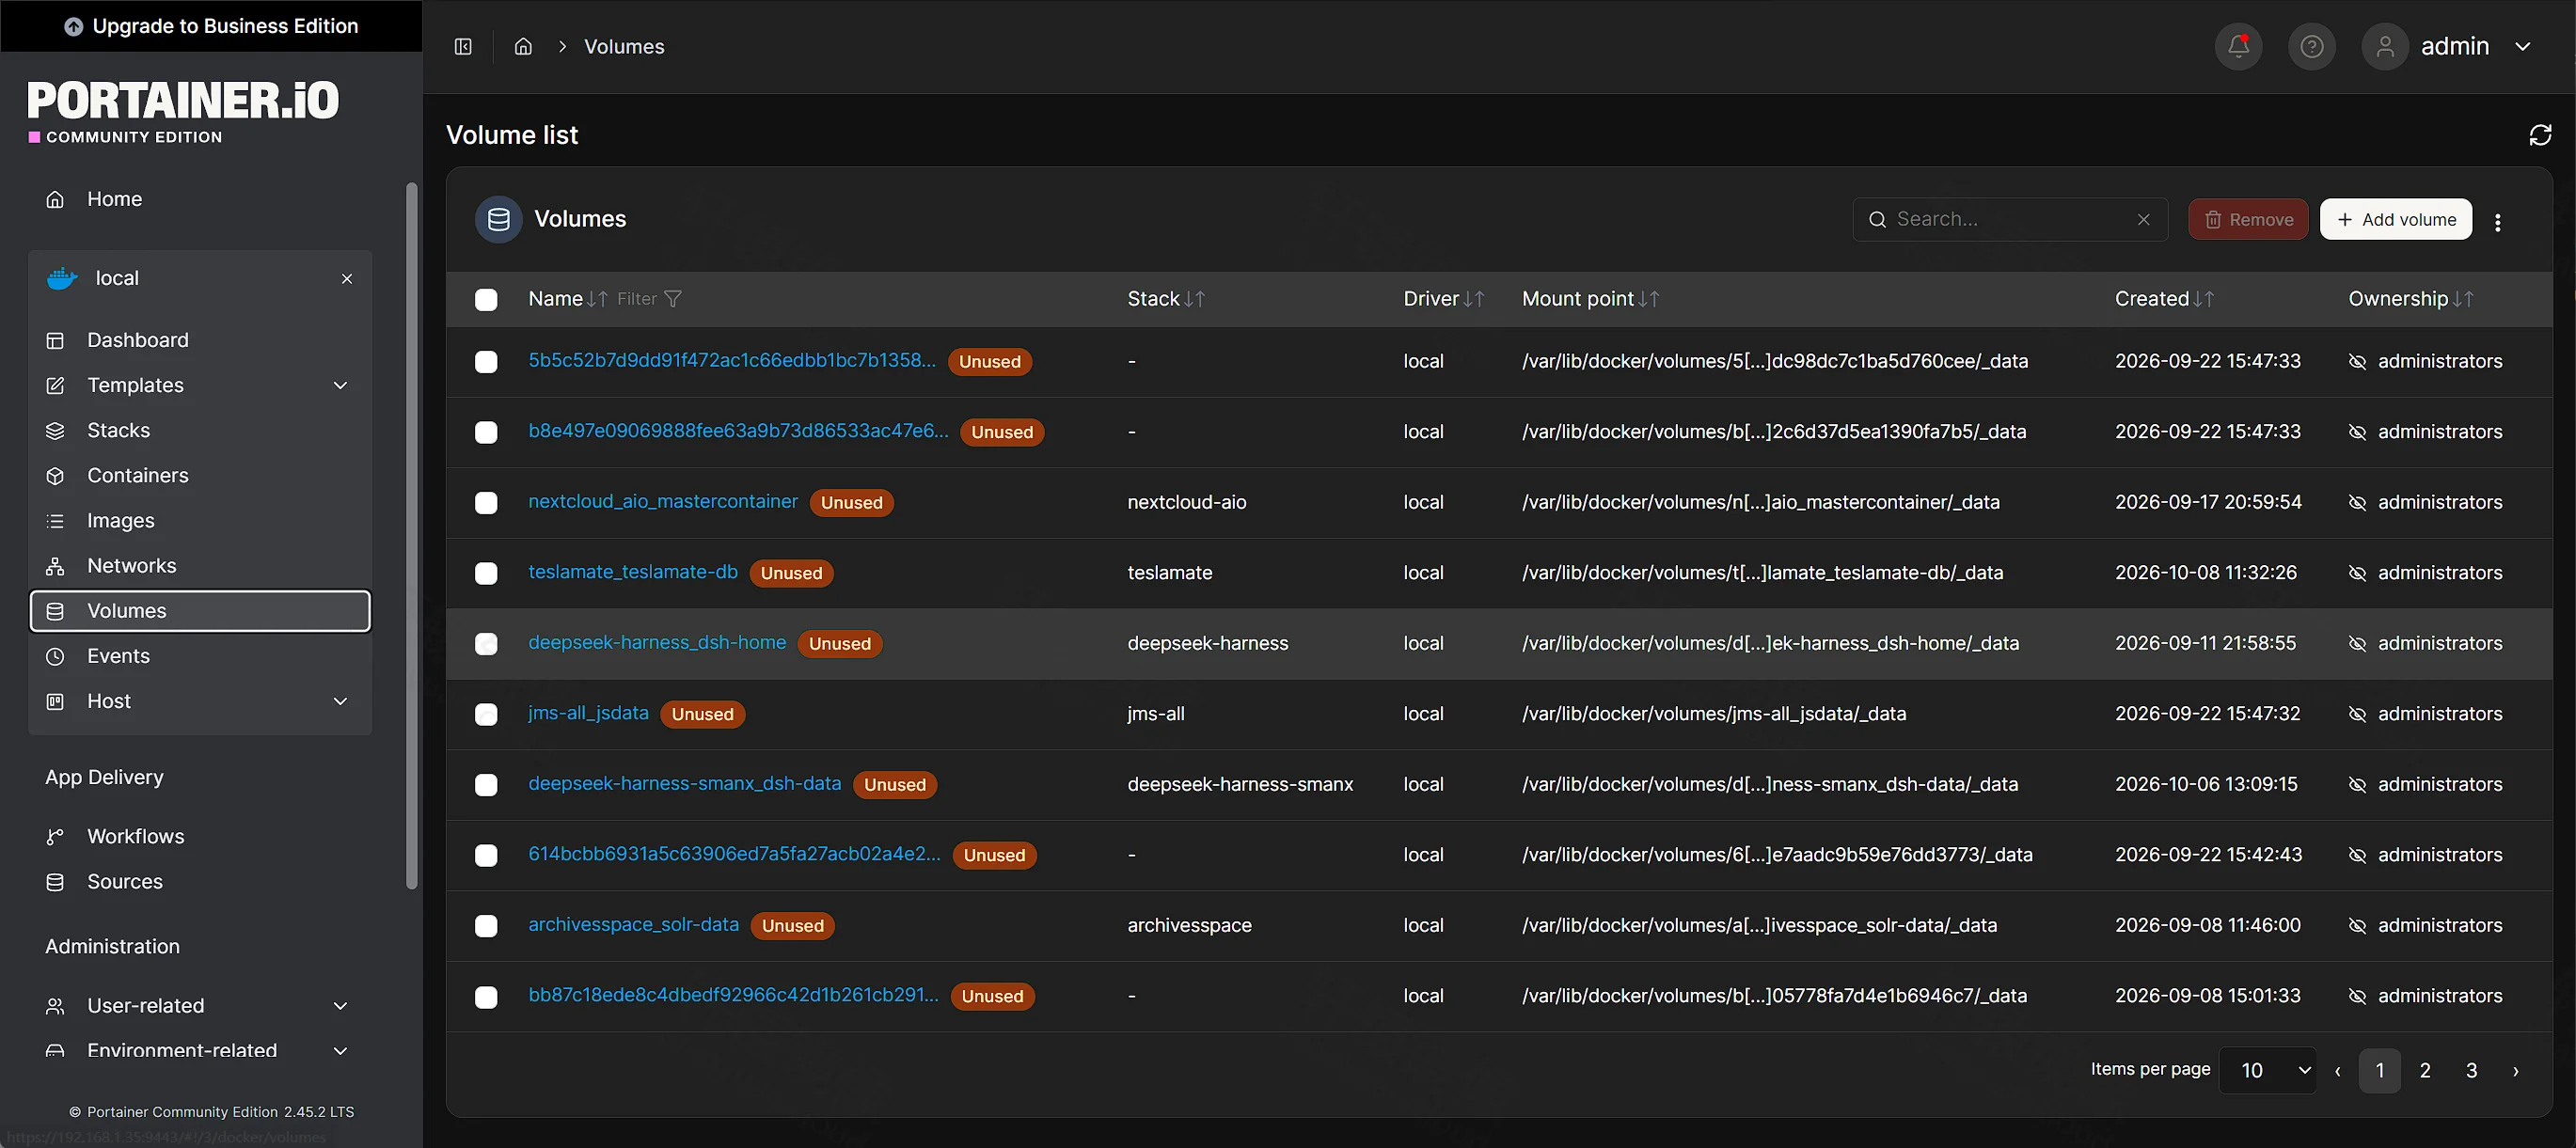This screenshot has width=2576, height=1148.
Task: Navigate to Networks in the sidebar
Action: tap(200, 565)
